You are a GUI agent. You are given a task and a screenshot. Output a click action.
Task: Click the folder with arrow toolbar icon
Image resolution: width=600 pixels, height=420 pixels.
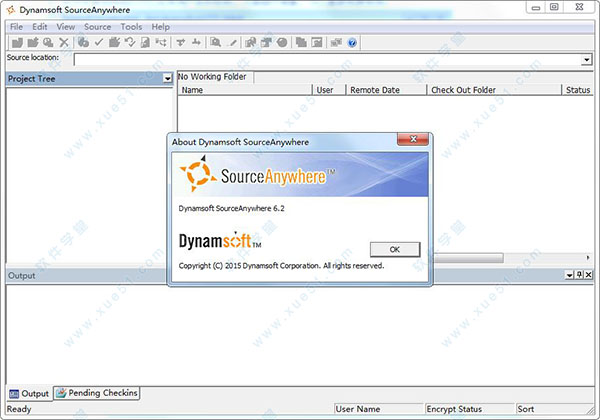pos(33,42)
